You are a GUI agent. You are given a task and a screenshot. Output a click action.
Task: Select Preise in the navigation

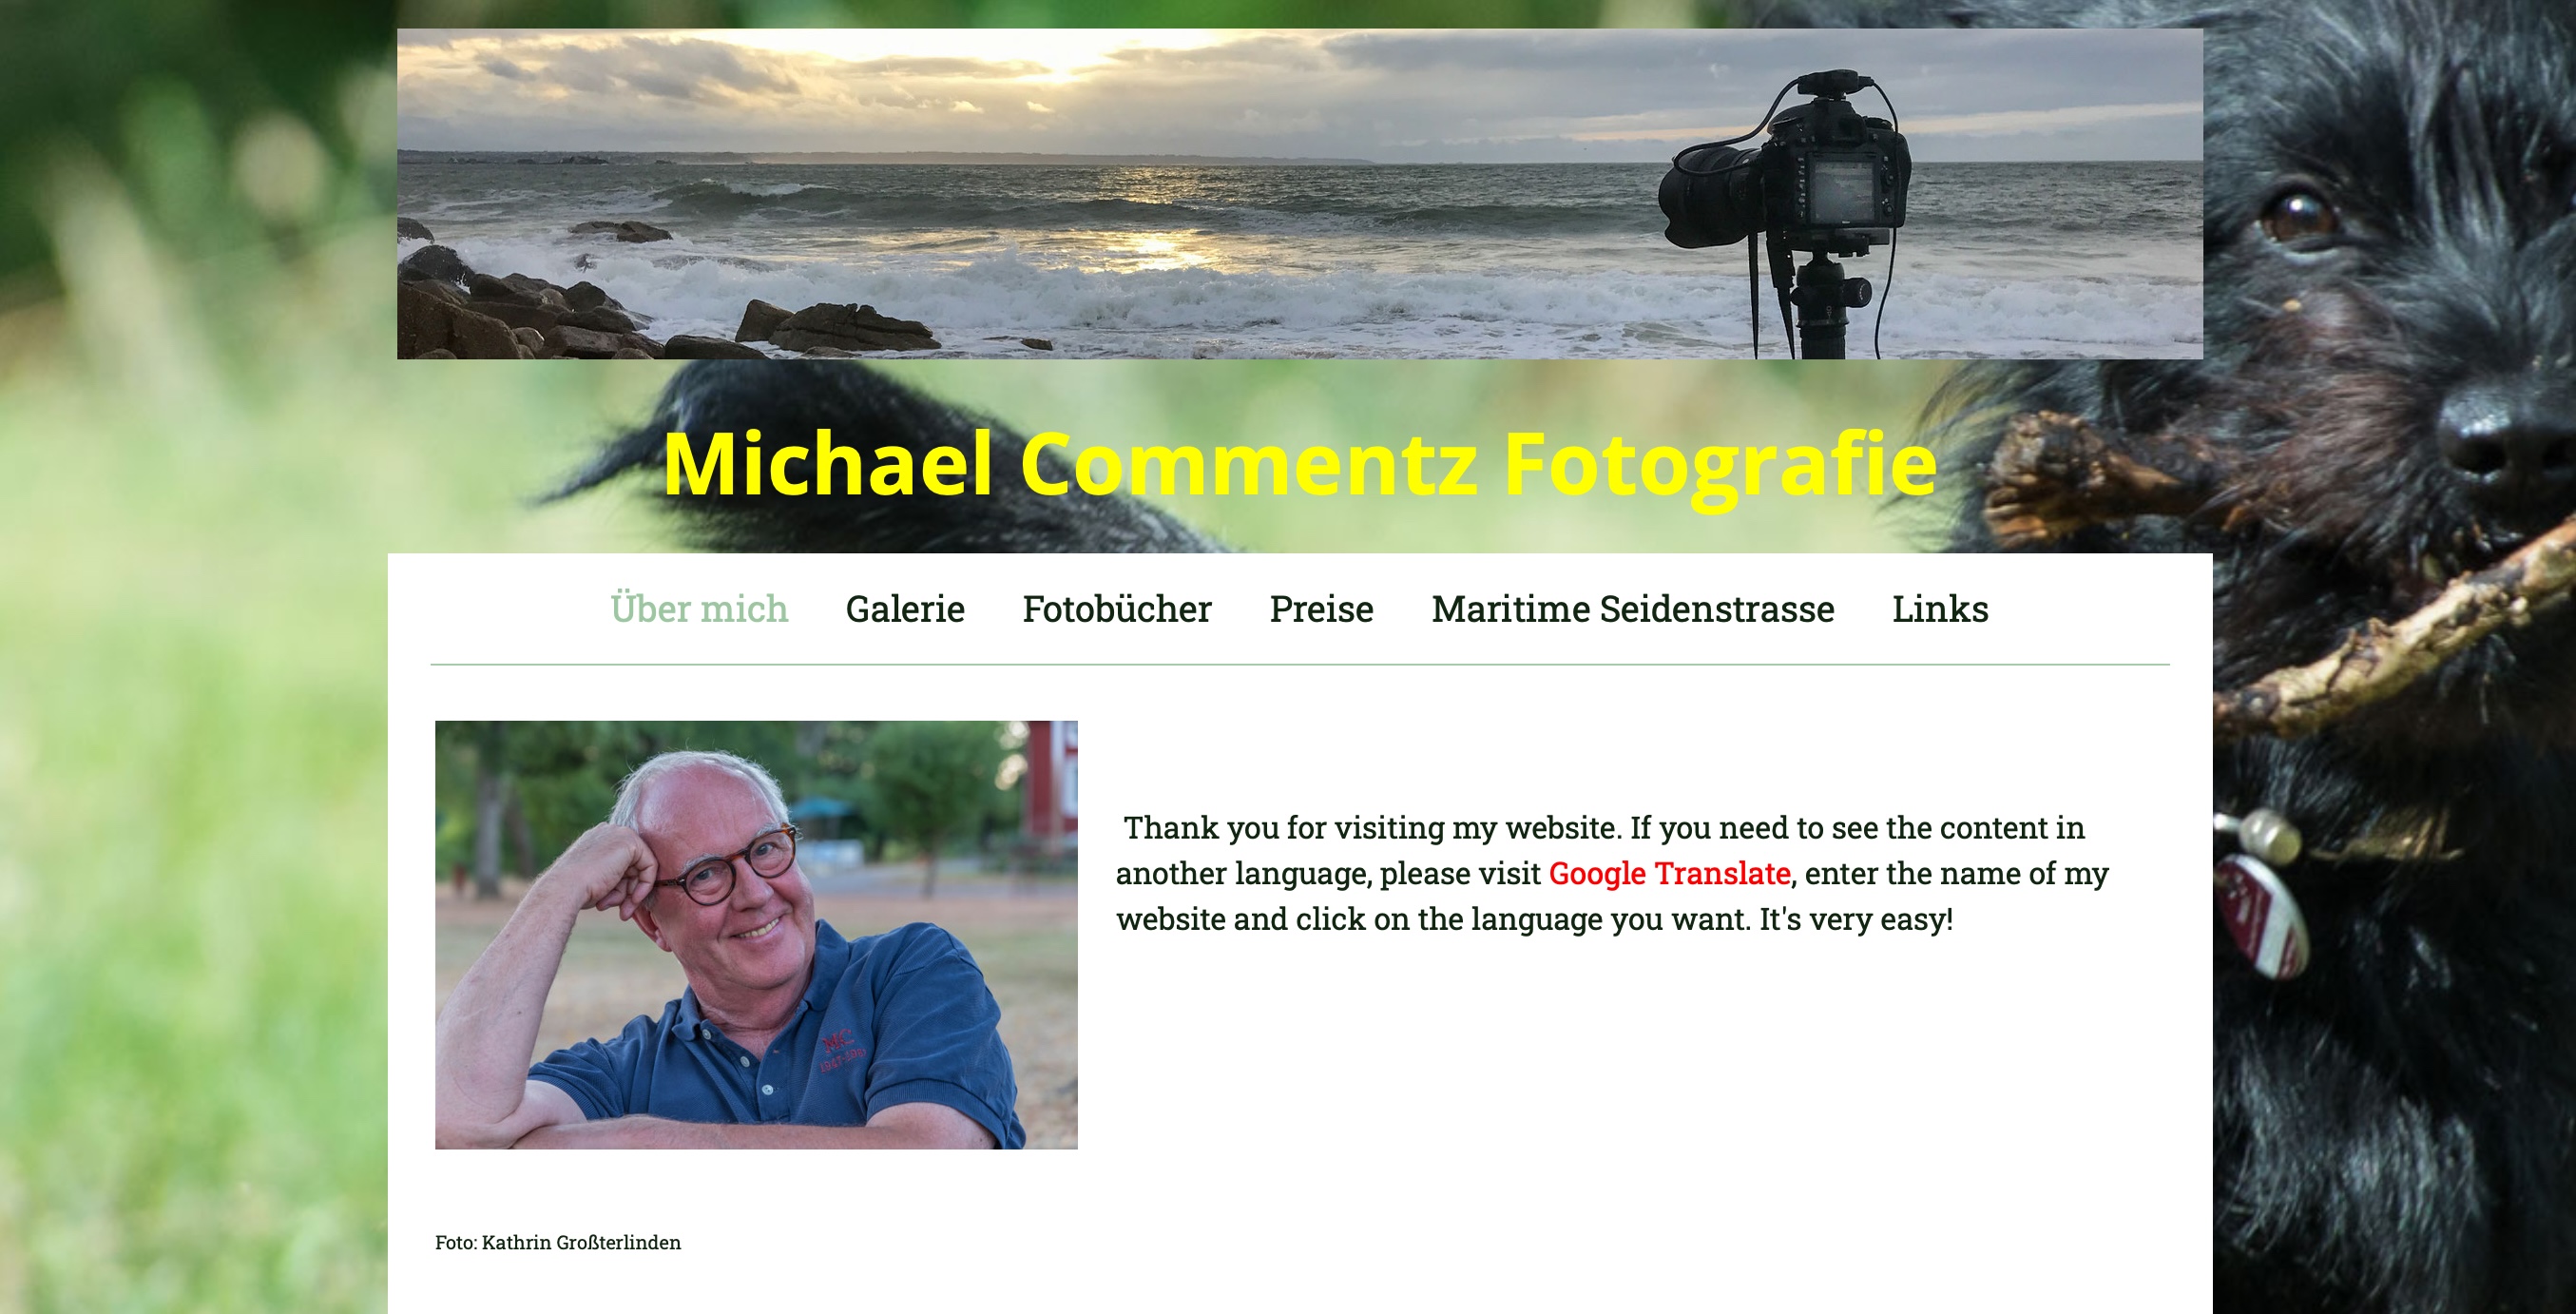coord(1321,609)
